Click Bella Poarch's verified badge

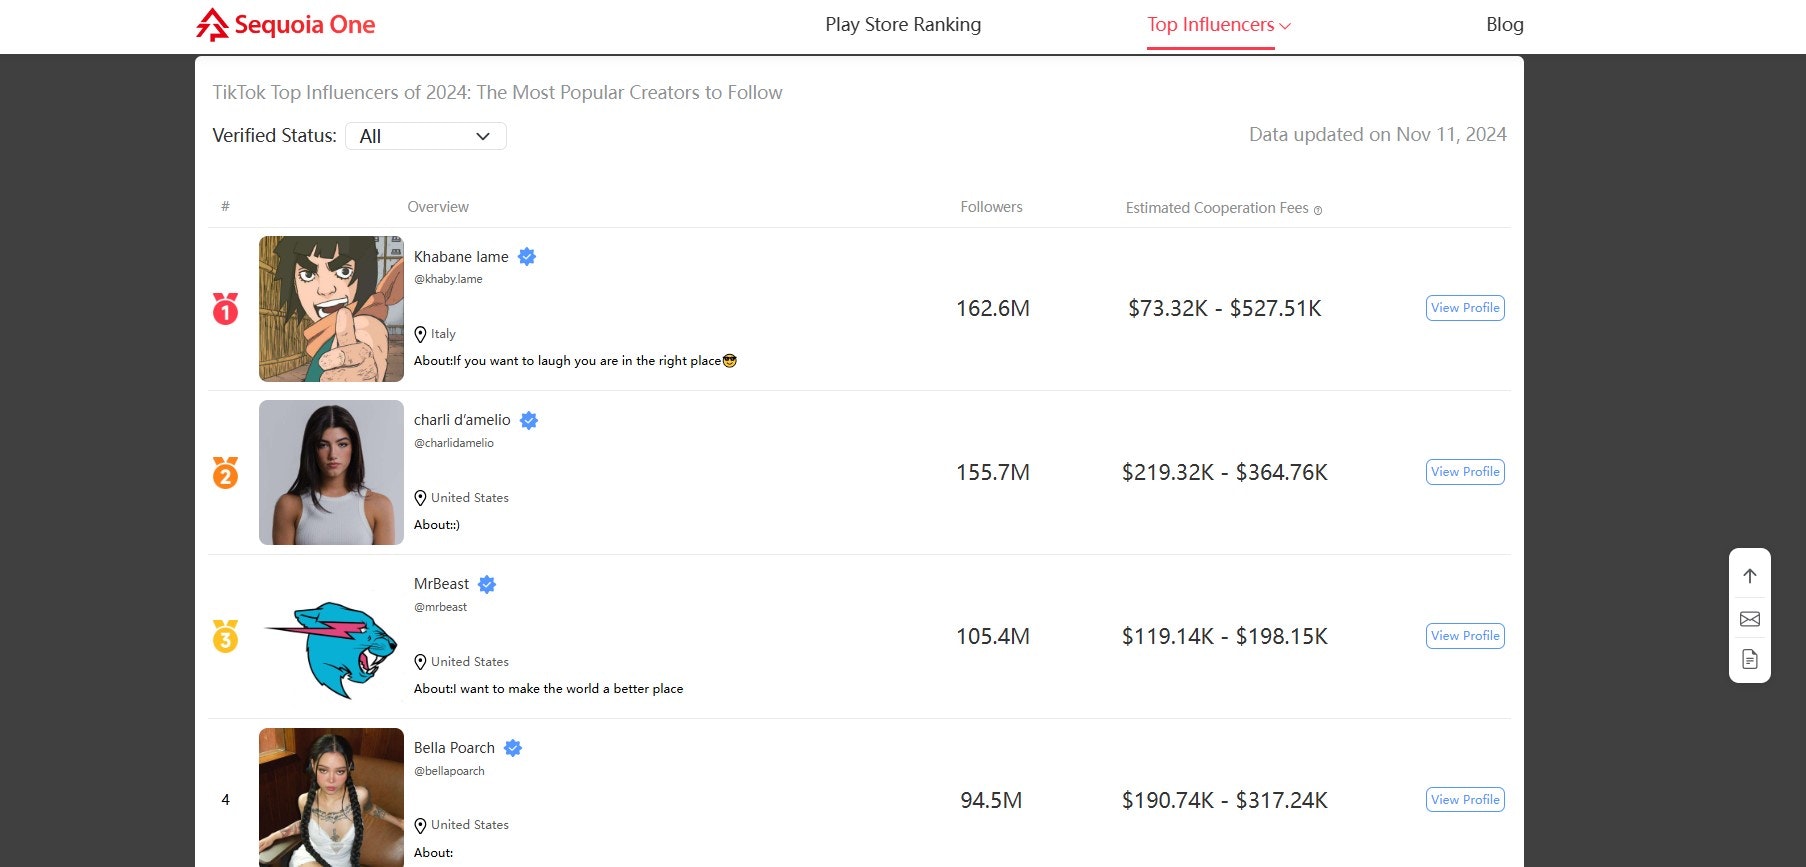pyautogui.click(x=513, y=748)
